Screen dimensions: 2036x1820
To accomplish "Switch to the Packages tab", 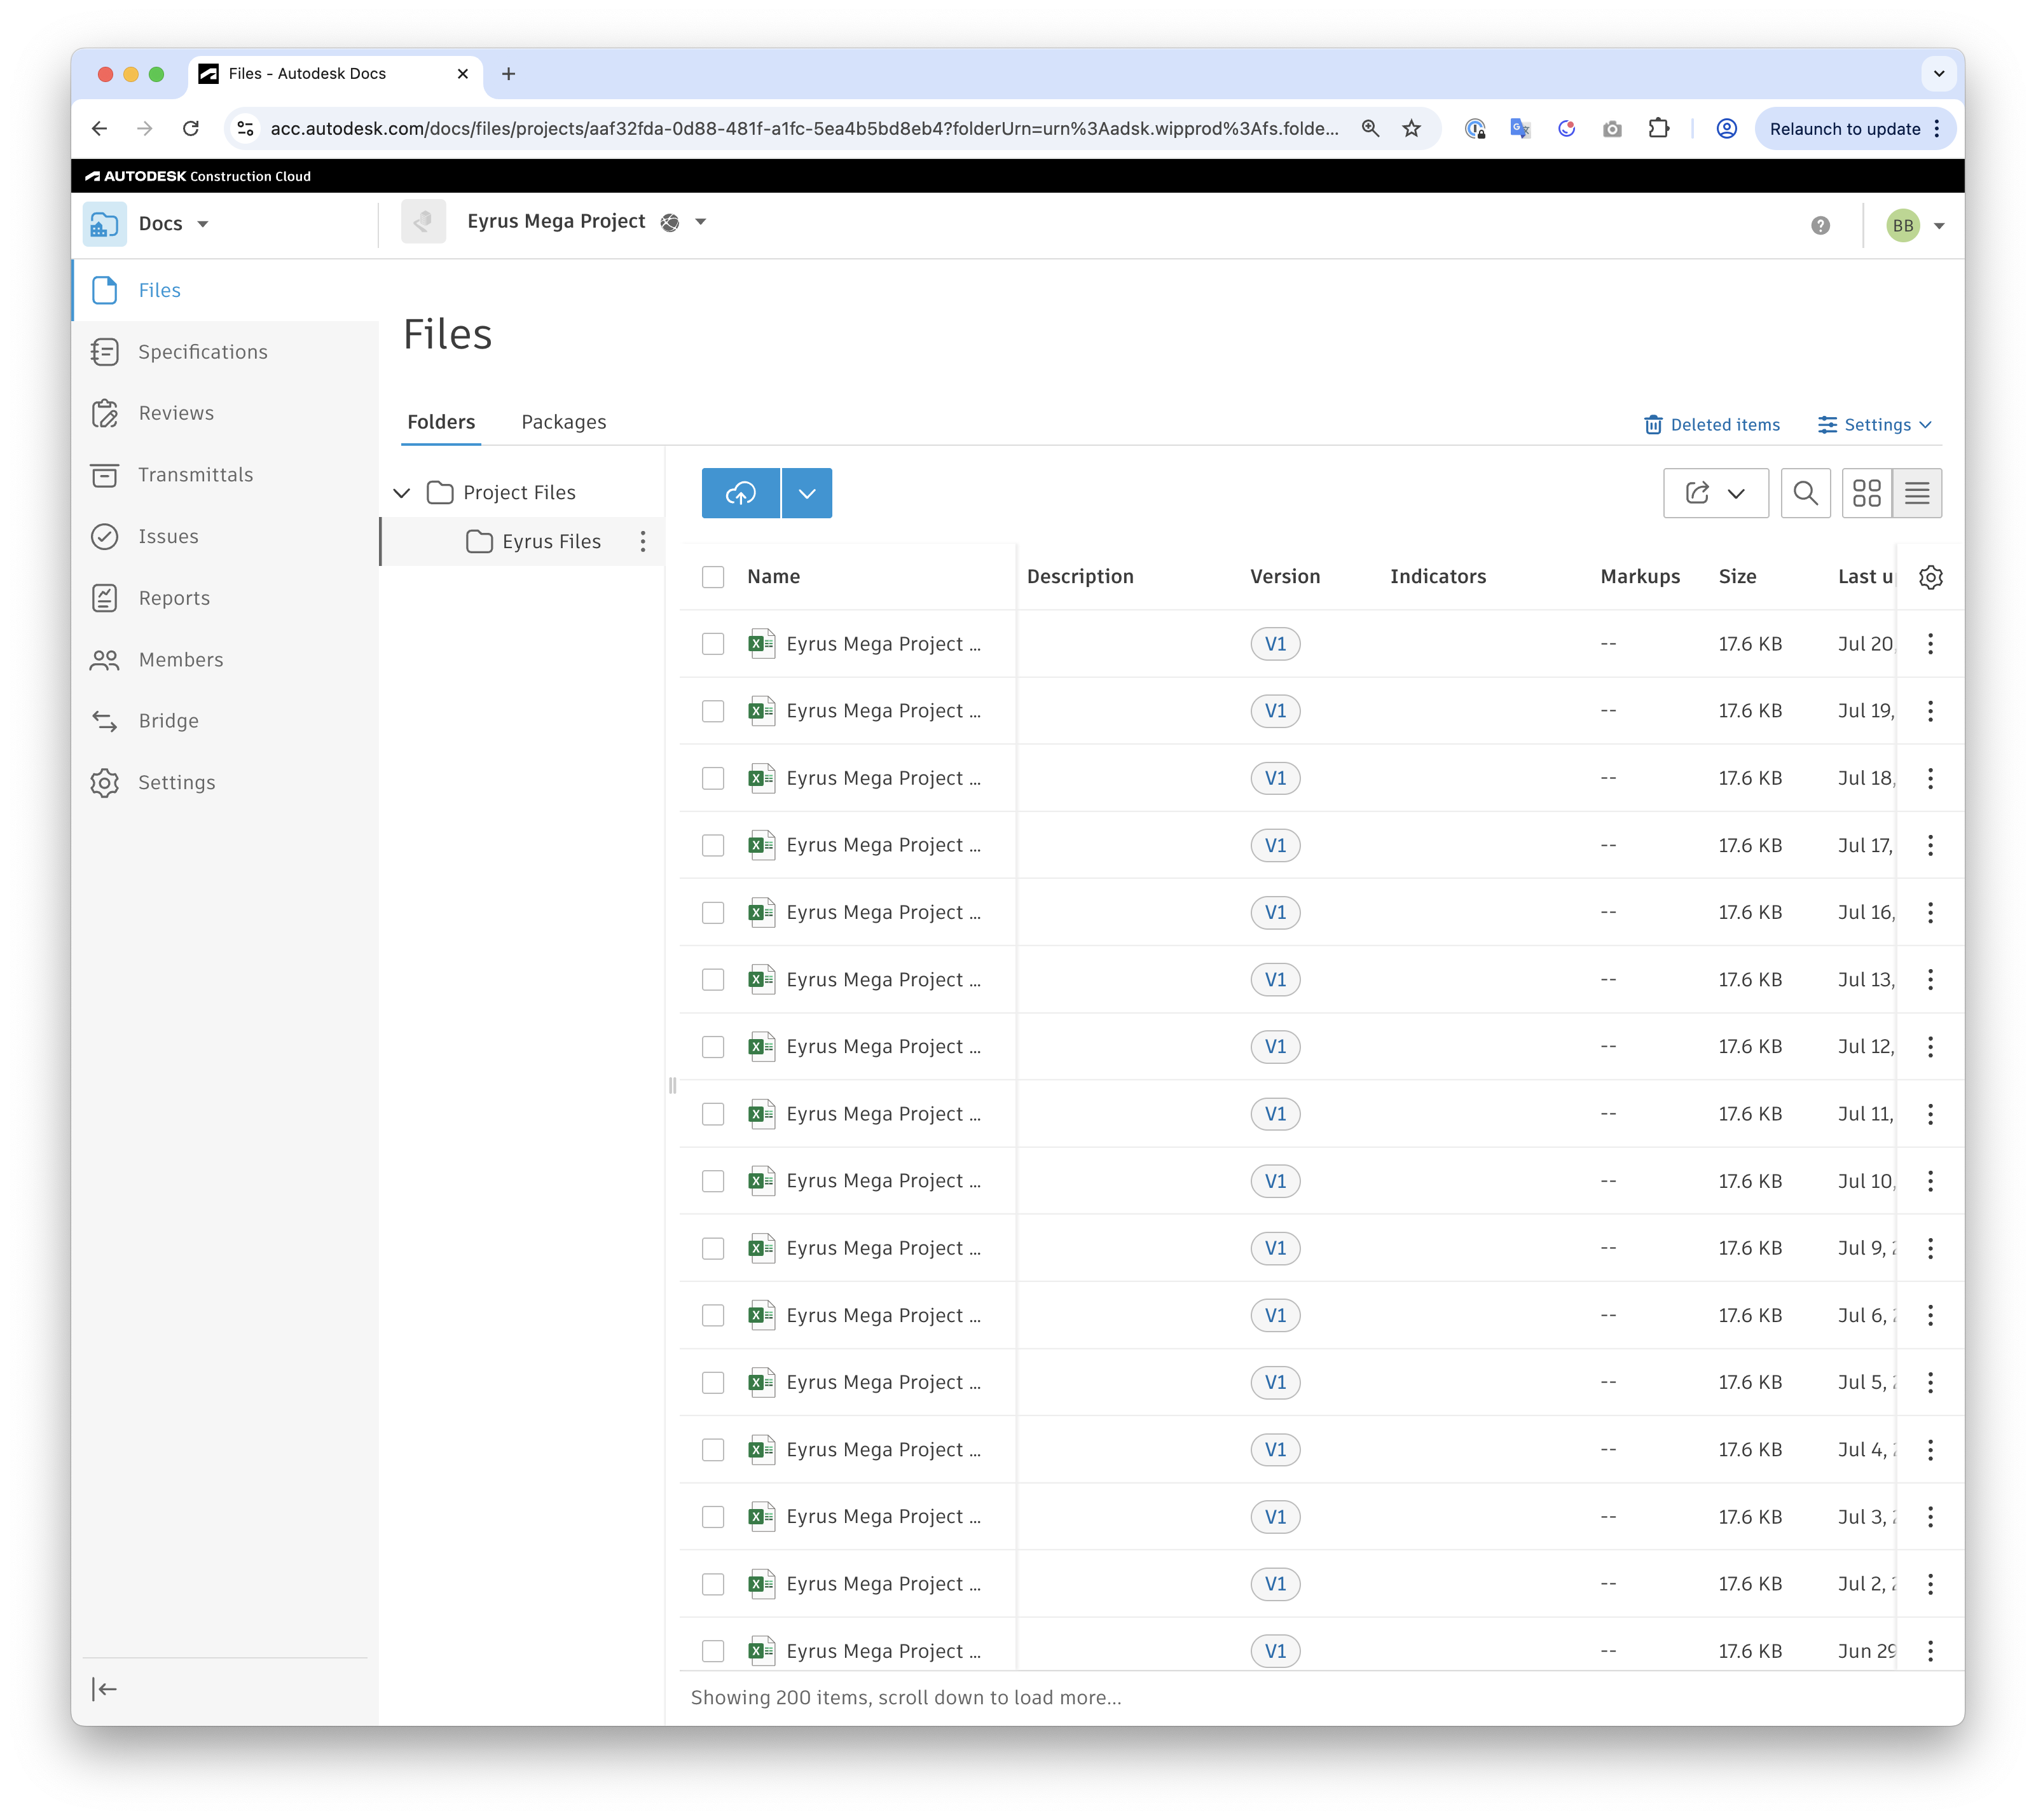I will coord(564,422).
